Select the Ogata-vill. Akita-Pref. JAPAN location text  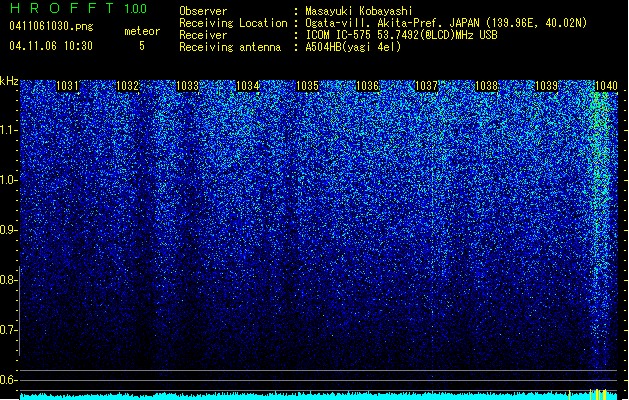pyautogui.click(x=446, y=23)
